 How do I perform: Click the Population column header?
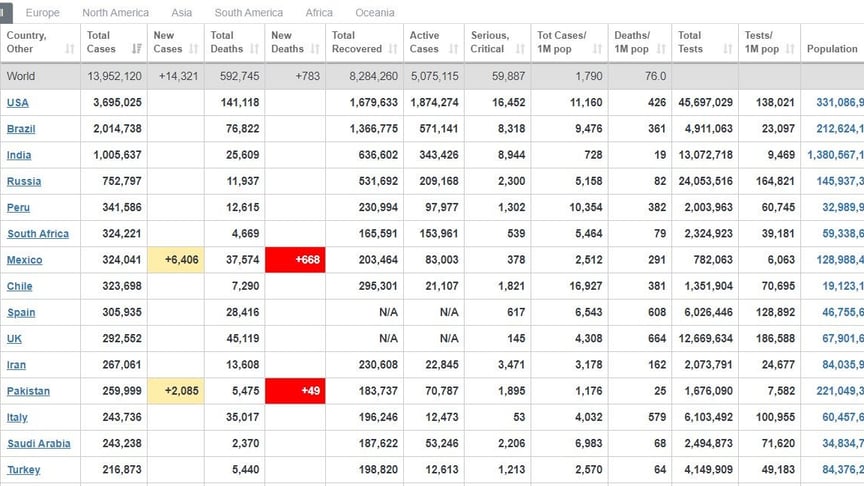pos(832,49)
